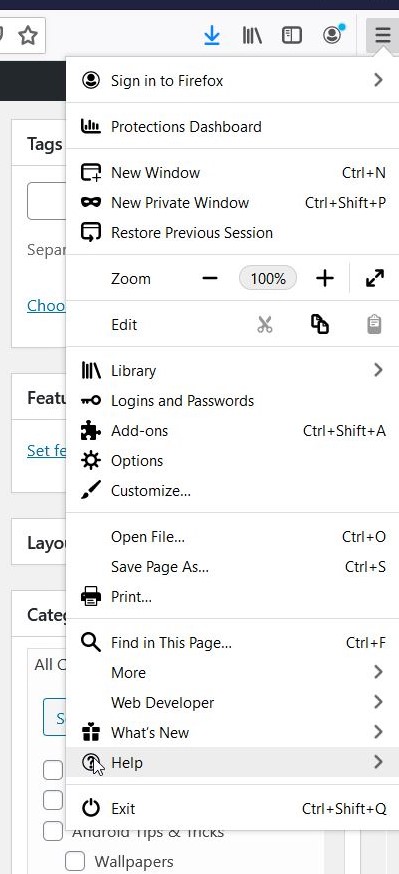Open a New Window
This screenshot has height=874, width=399.
(232, 173)
